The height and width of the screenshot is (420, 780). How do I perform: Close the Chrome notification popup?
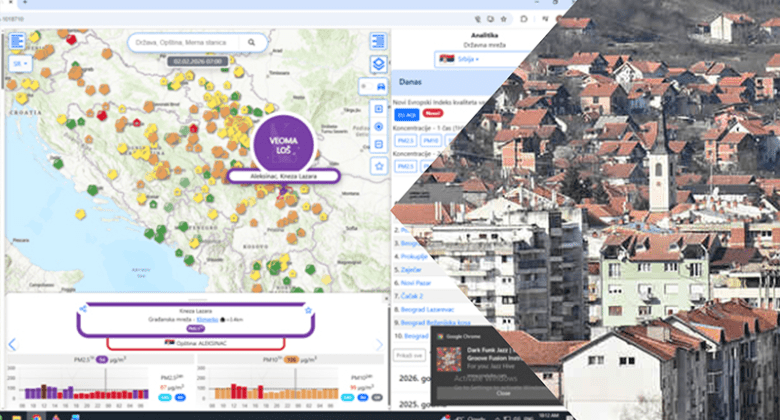(503, 393)
